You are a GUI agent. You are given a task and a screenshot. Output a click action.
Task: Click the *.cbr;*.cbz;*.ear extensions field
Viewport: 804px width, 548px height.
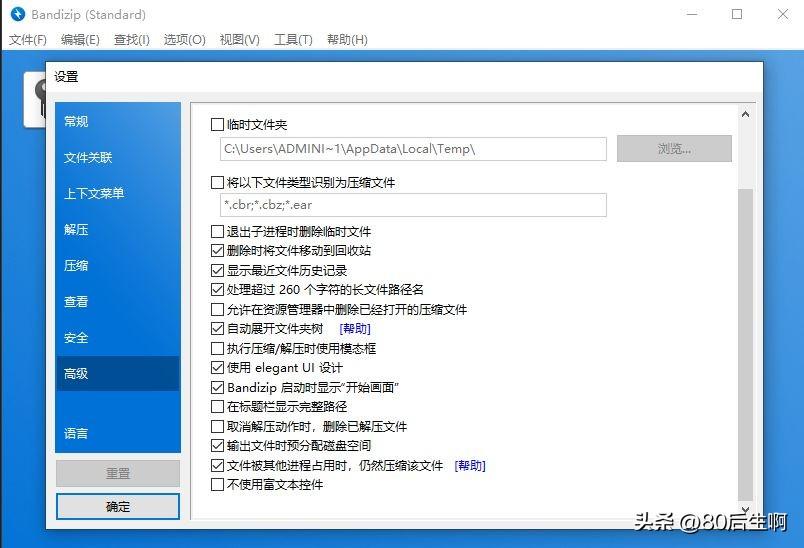[x=413, y=205]
